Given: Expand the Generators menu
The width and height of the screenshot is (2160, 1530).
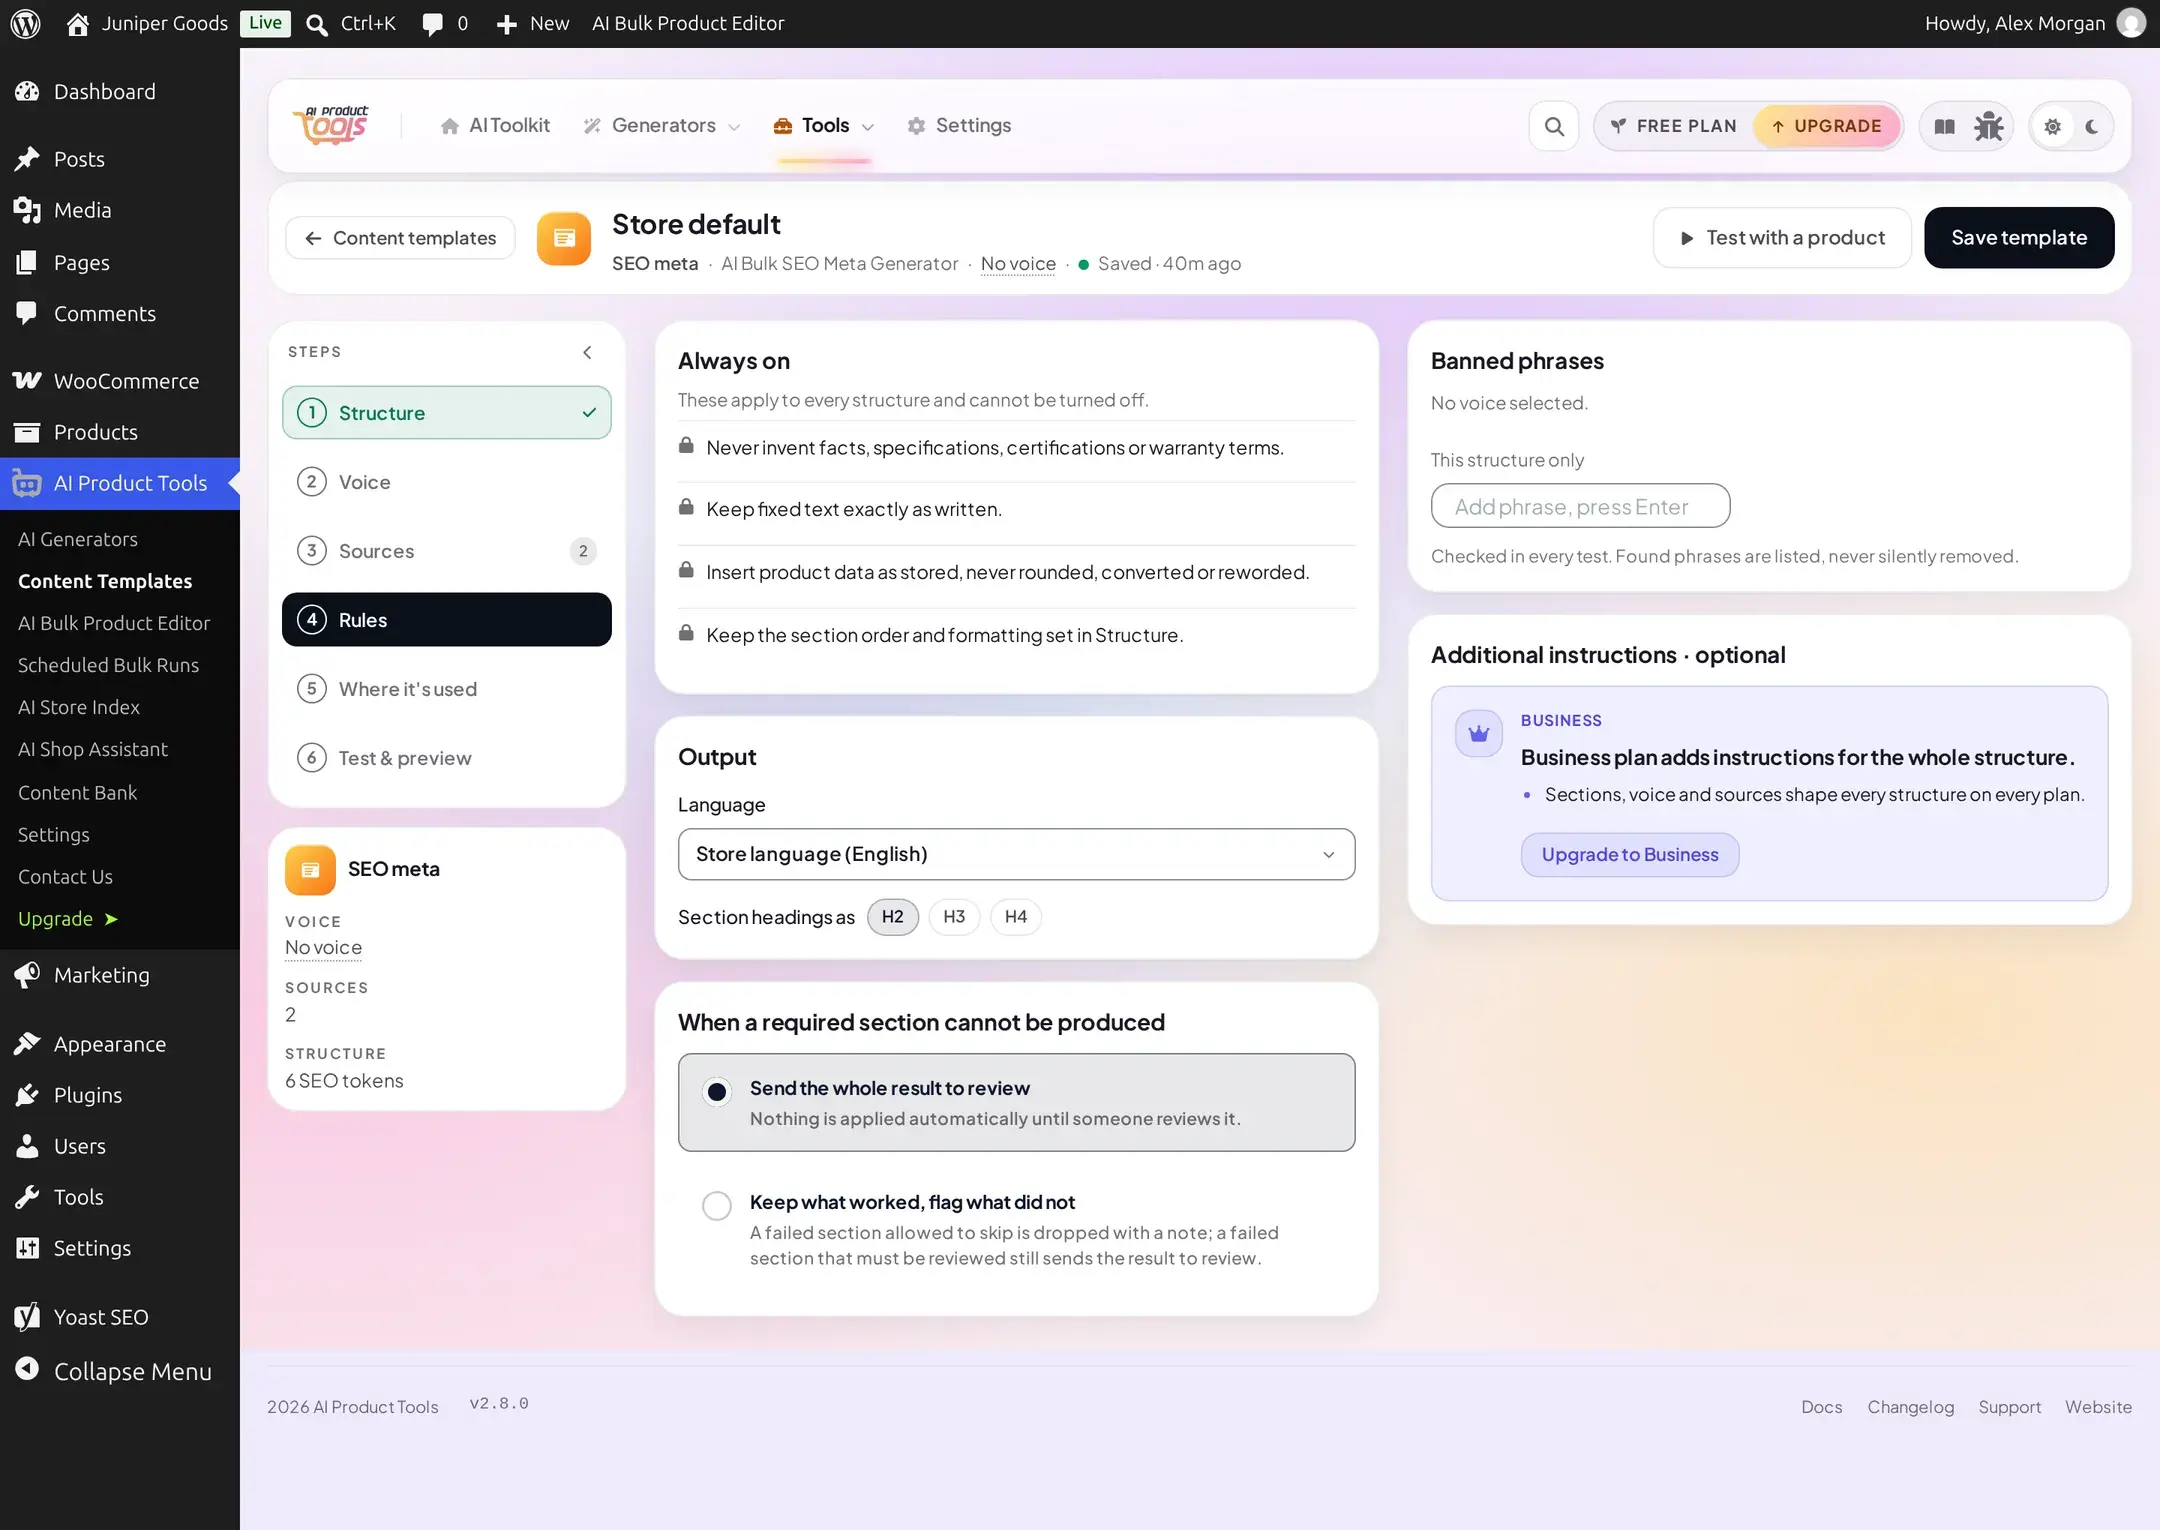Looking at the screenshot, I should pos(662,126).
